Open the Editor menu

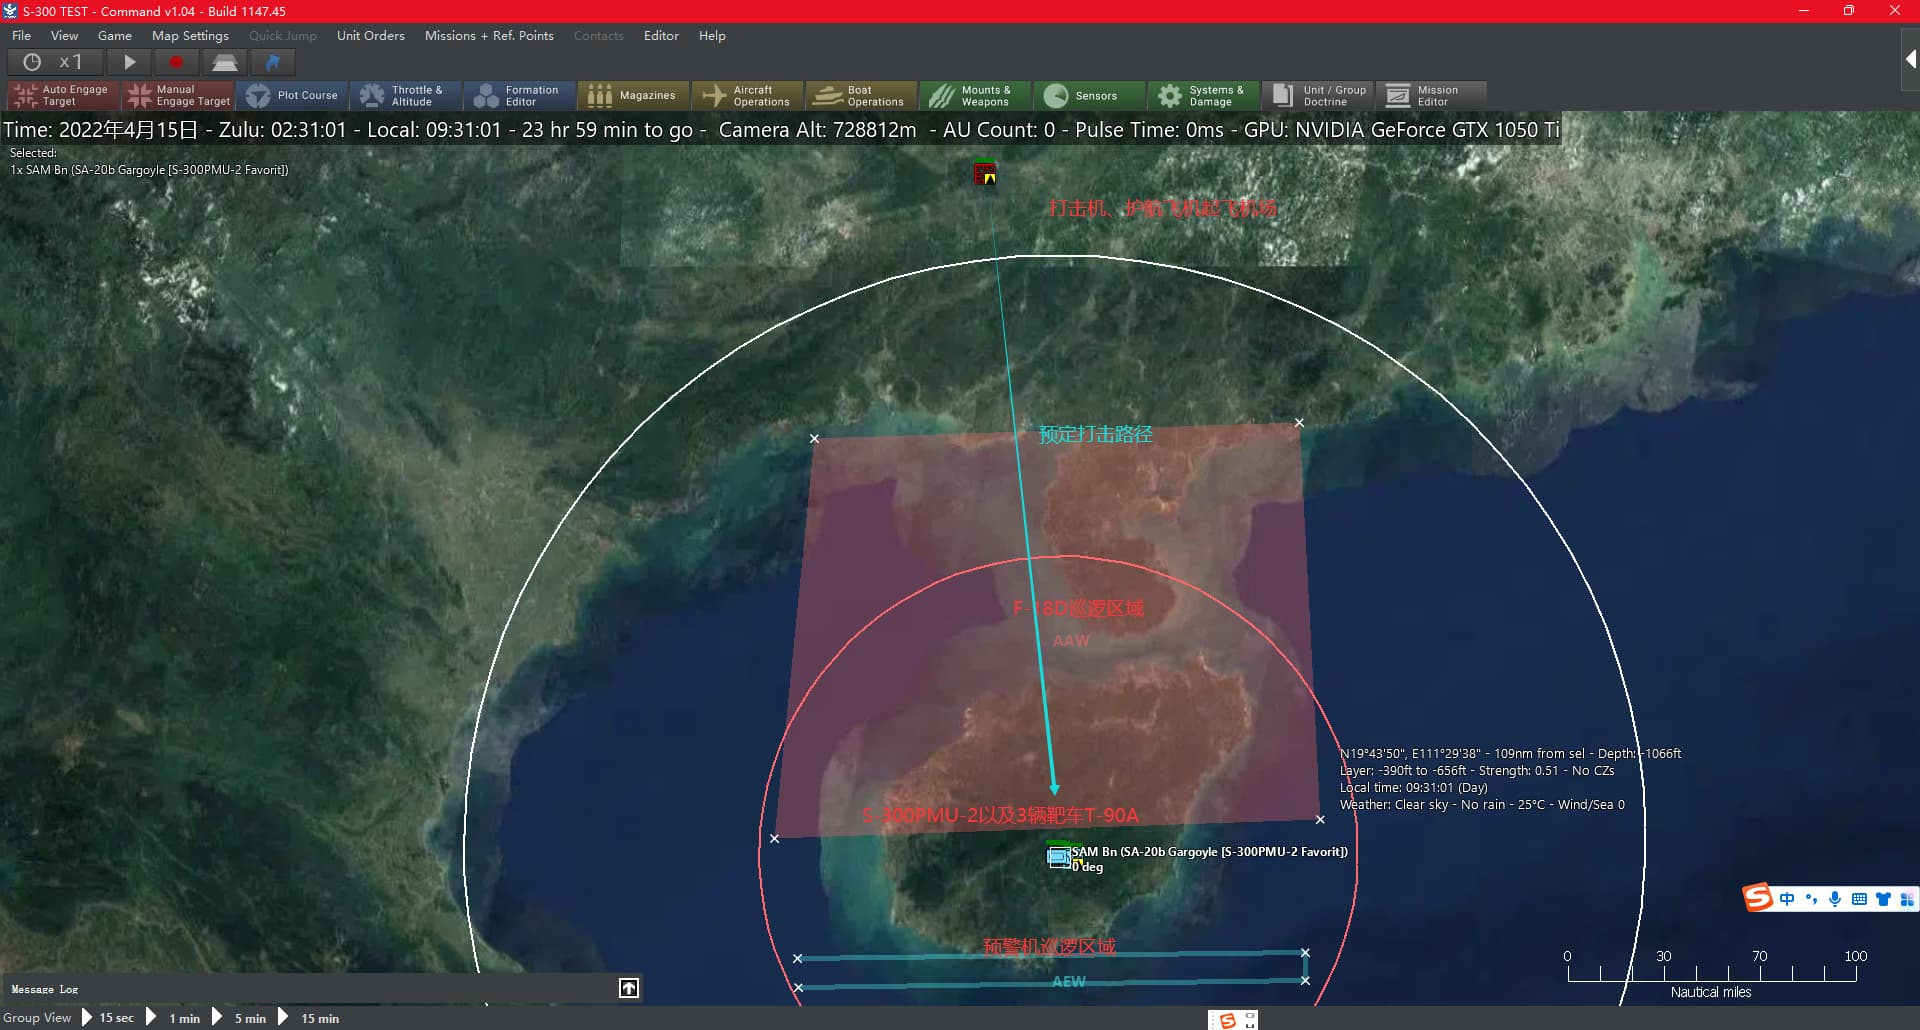click(661, 35)
